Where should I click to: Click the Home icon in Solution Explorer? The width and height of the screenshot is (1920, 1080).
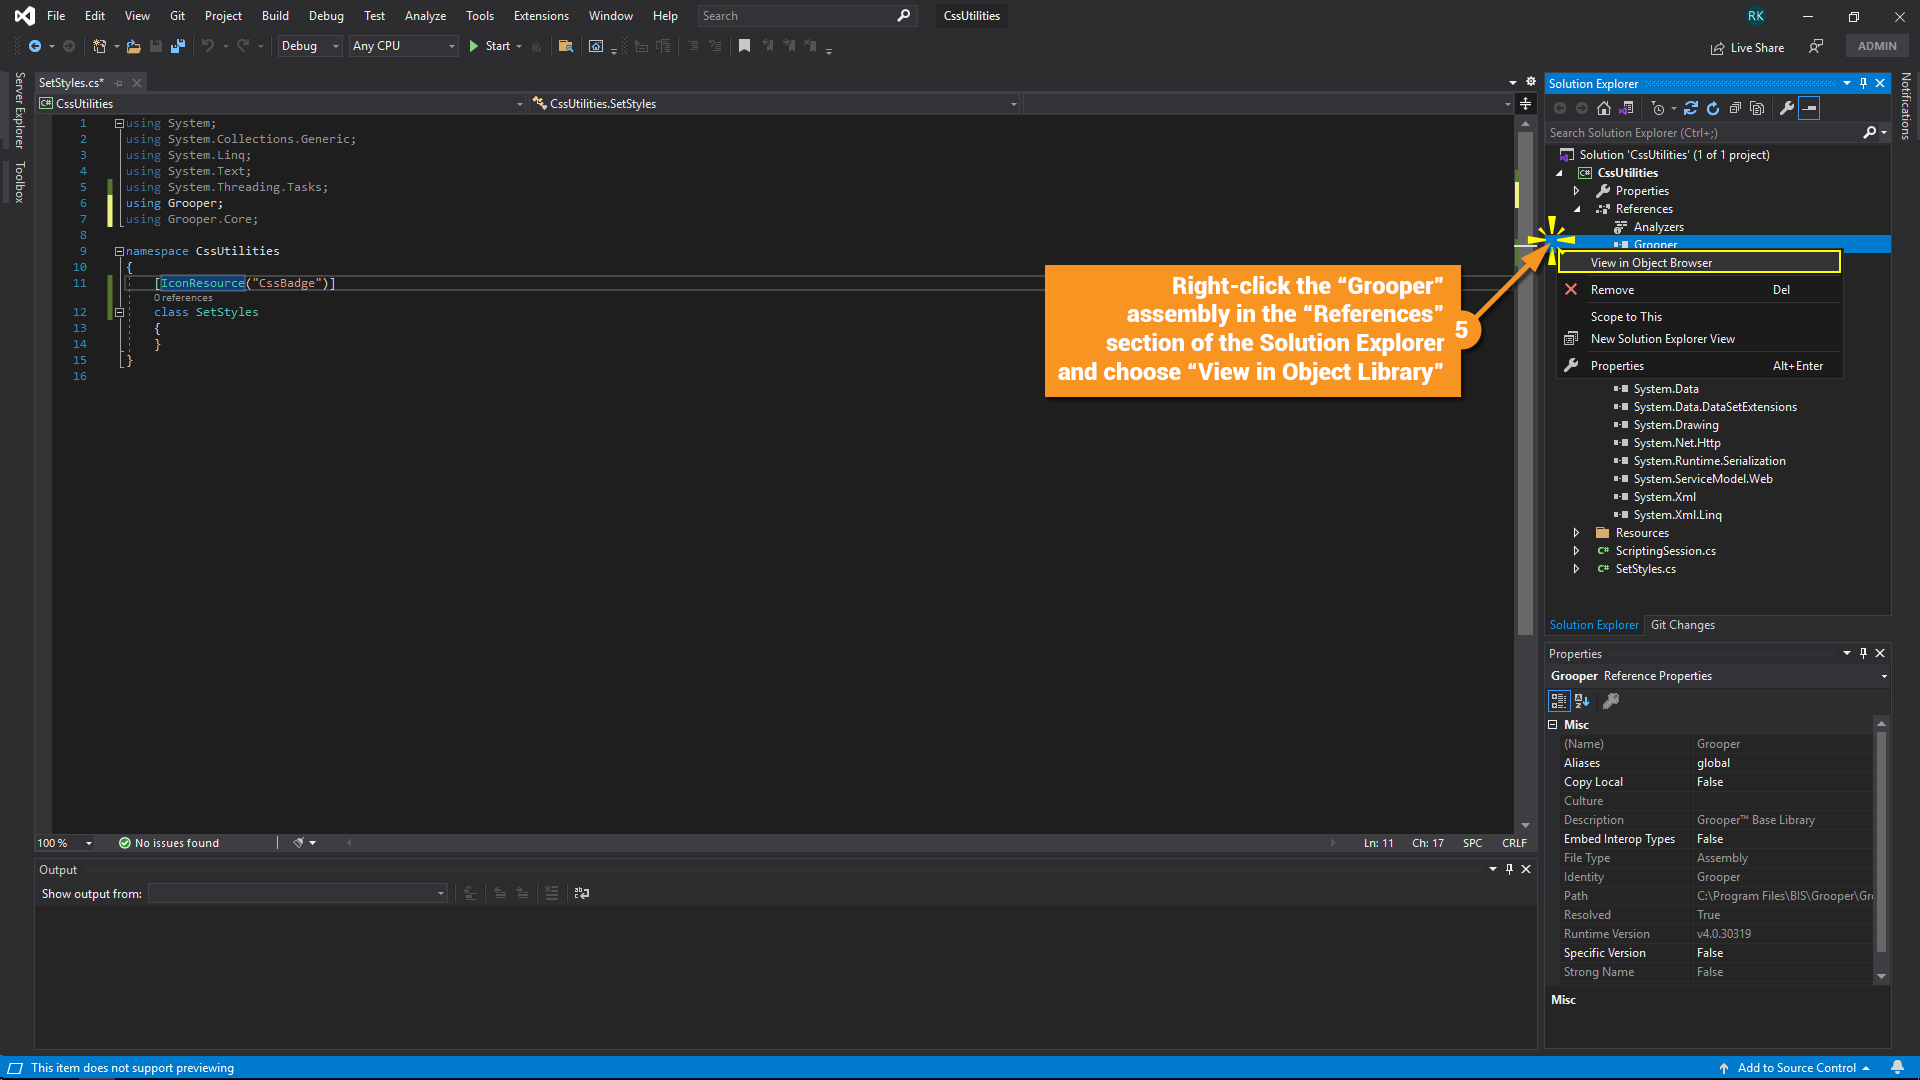1604,108
